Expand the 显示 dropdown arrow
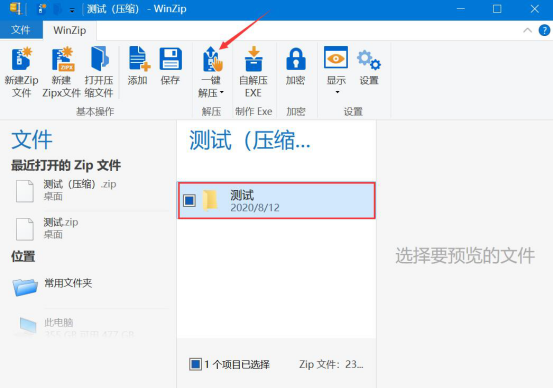Image resolution: width=554 pixels, height=388 pixels. point(337,92)
